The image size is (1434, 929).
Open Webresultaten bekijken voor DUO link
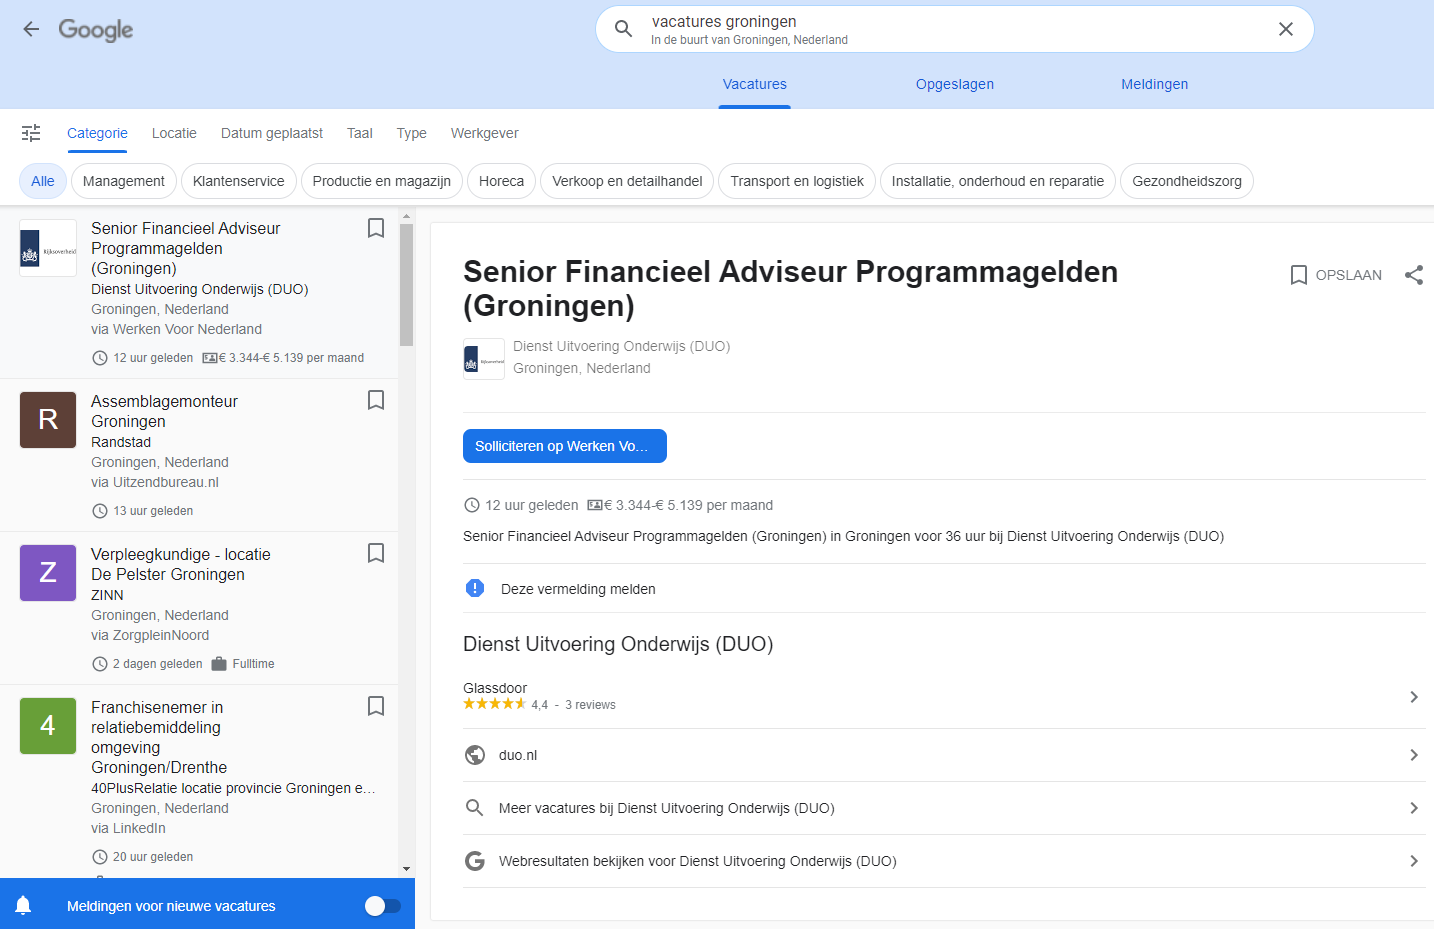[698, 861]
